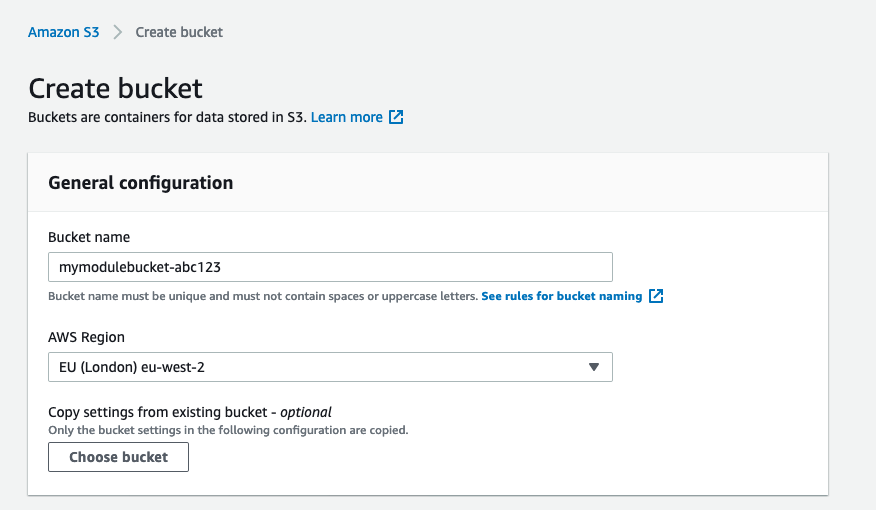The width and height of the screenshot is (876, 510).
Task: Click 'Buckets are containers' description text
Action: point(168,117)
